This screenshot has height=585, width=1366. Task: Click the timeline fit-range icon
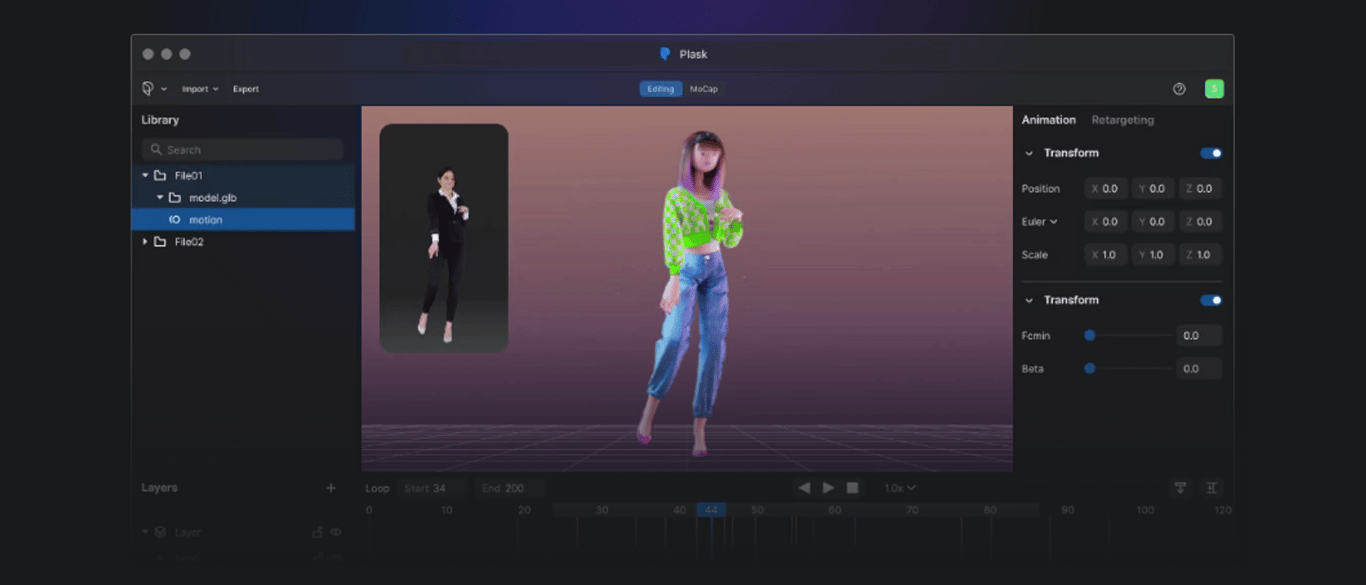1212,488
